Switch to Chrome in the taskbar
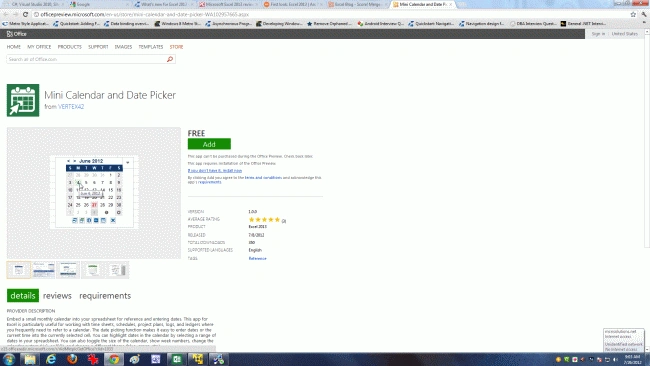The height and width of the screenshot is (366, 650). point(114,359)
